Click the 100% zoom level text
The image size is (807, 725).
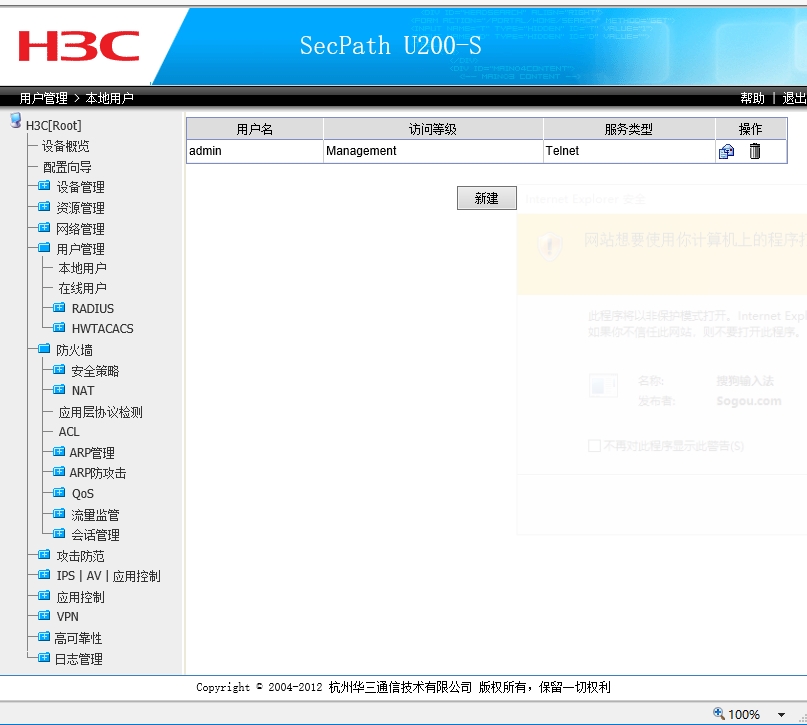pyautogui.click(x=744, y=714)
